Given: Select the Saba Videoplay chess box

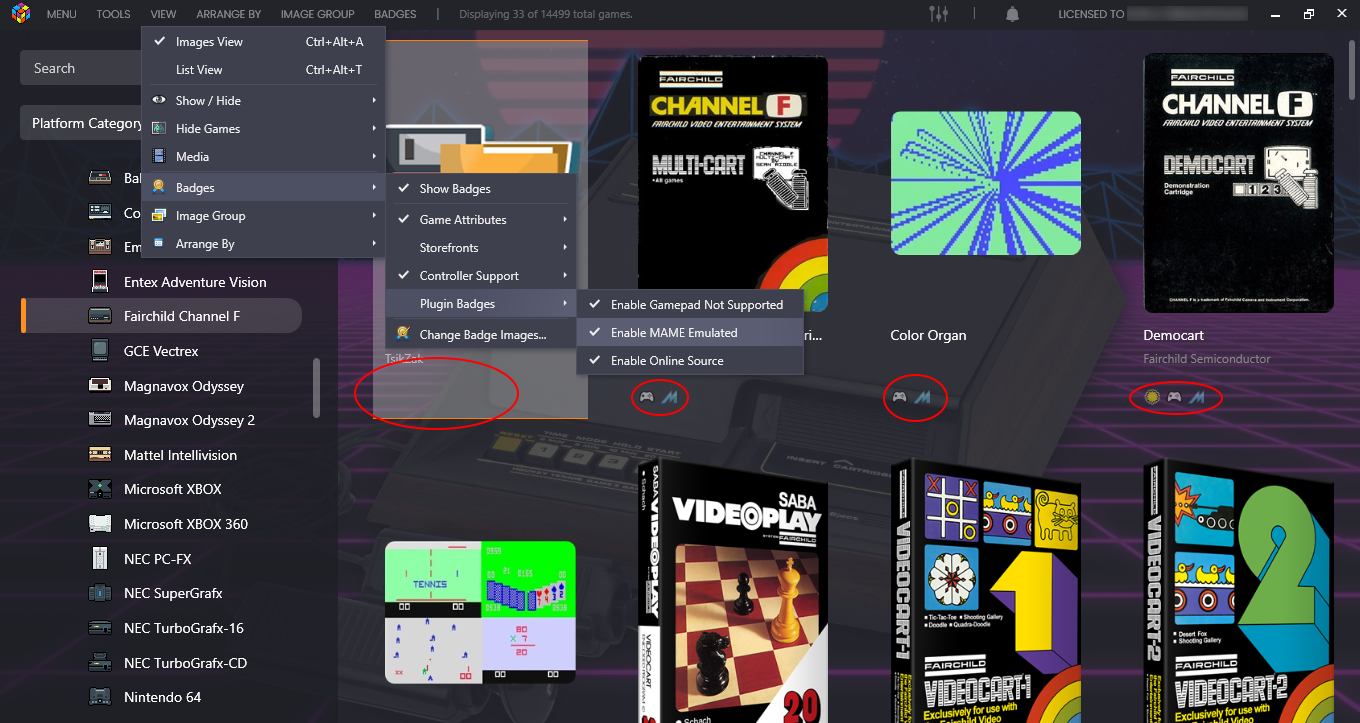Looking at the screenshot, I should point(734,591).
